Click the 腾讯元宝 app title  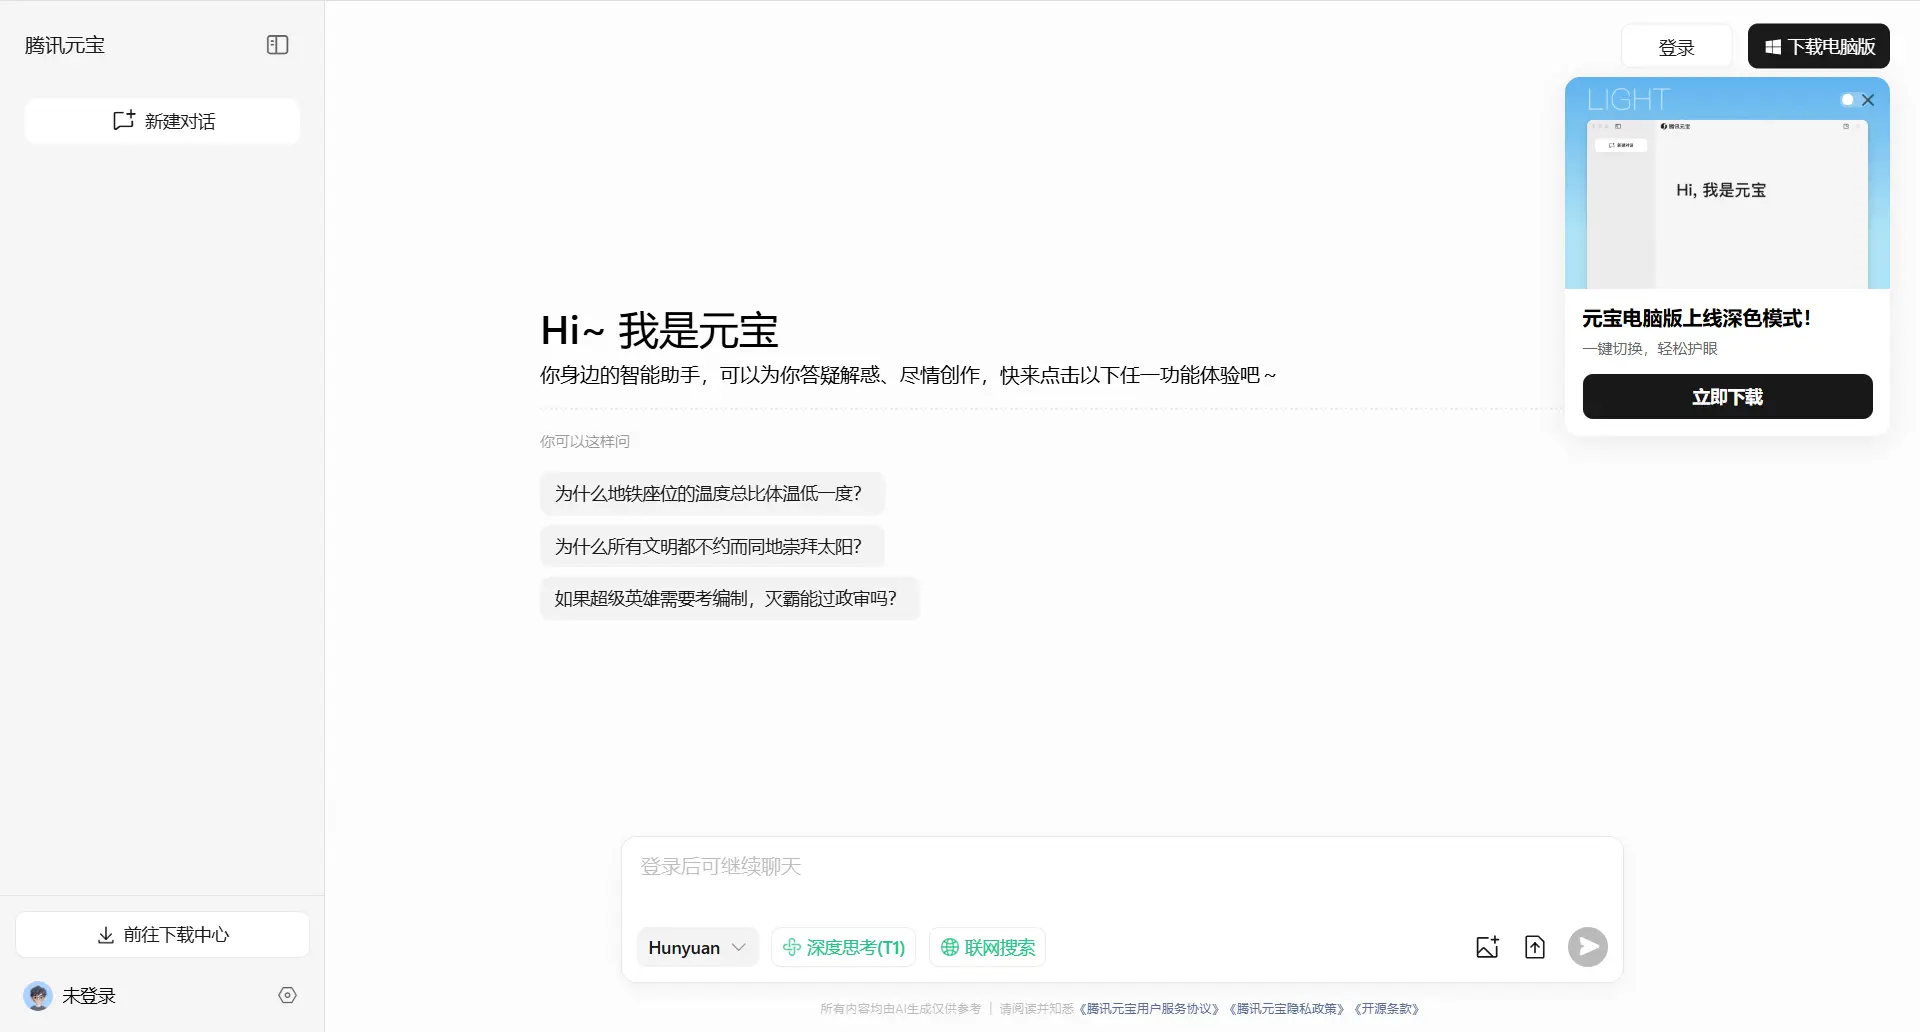(x=64, y=45)
